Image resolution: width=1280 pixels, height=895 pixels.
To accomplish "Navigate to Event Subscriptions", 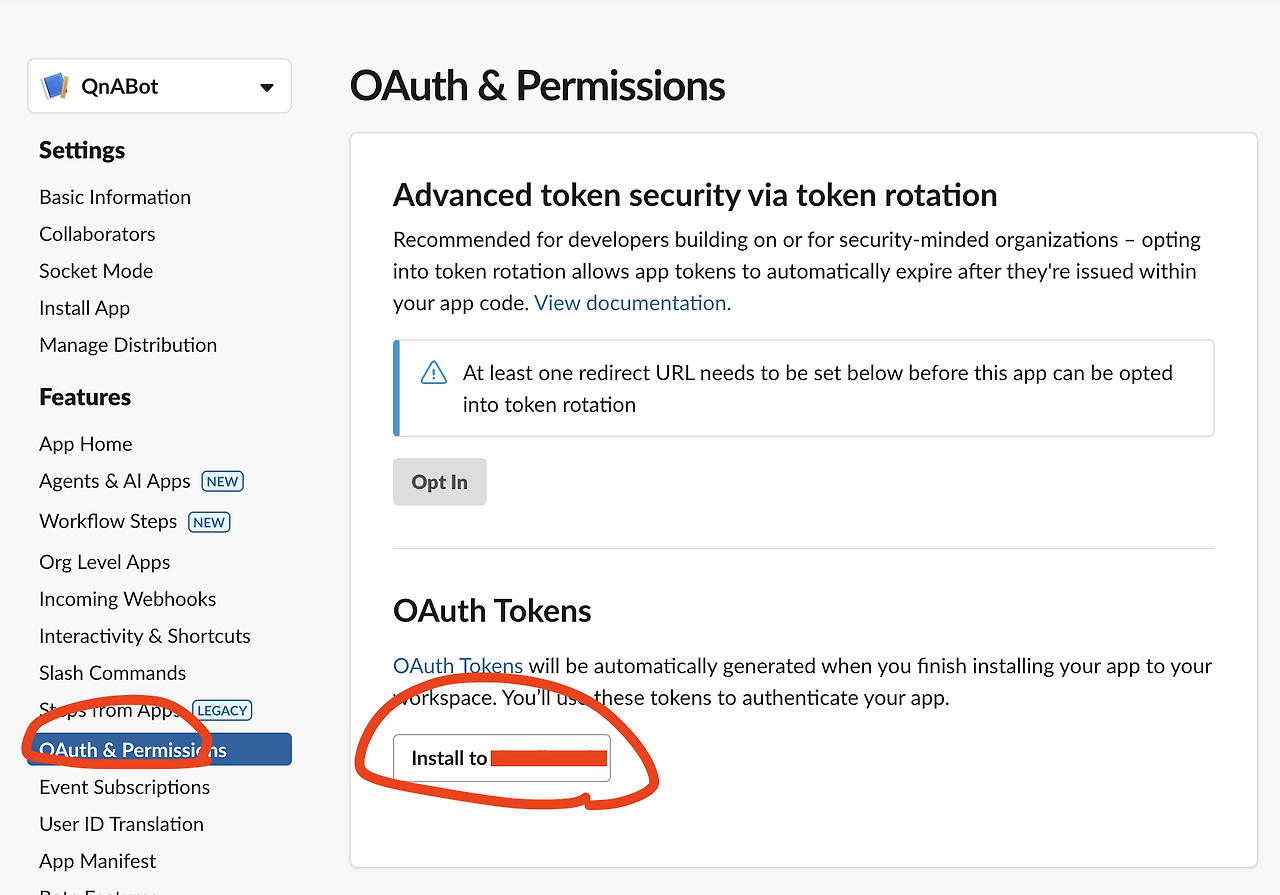I will coord(124,787).
